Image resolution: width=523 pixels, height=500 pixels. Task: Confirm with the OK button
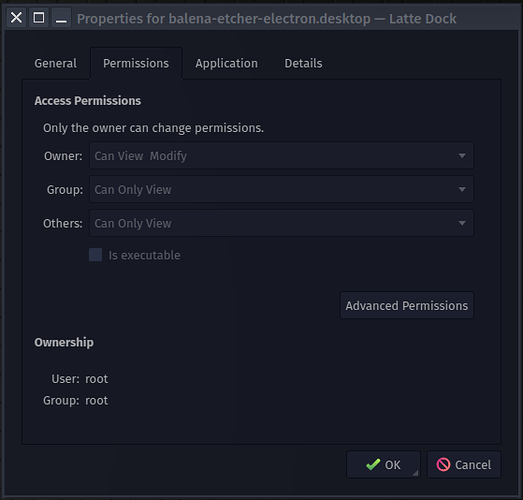tap(383, 465)
